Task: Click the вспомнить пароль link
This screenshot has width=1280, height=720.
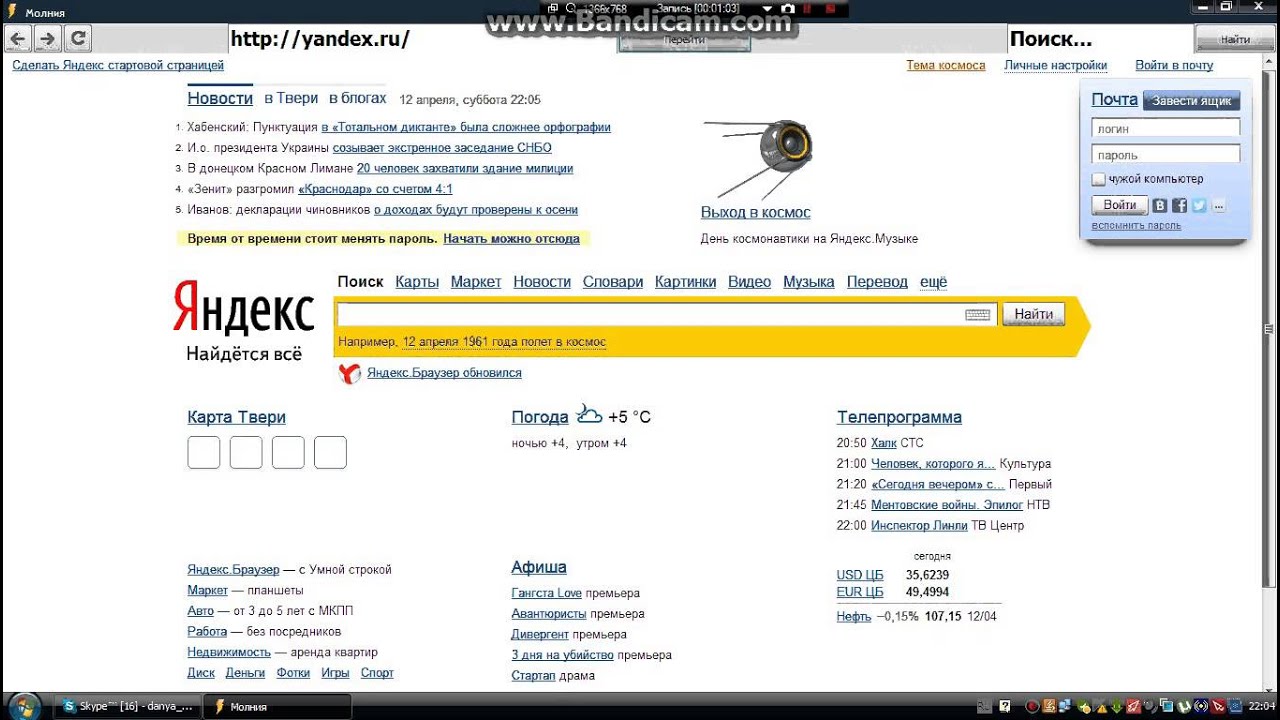Action: [x=1136, y=226]
